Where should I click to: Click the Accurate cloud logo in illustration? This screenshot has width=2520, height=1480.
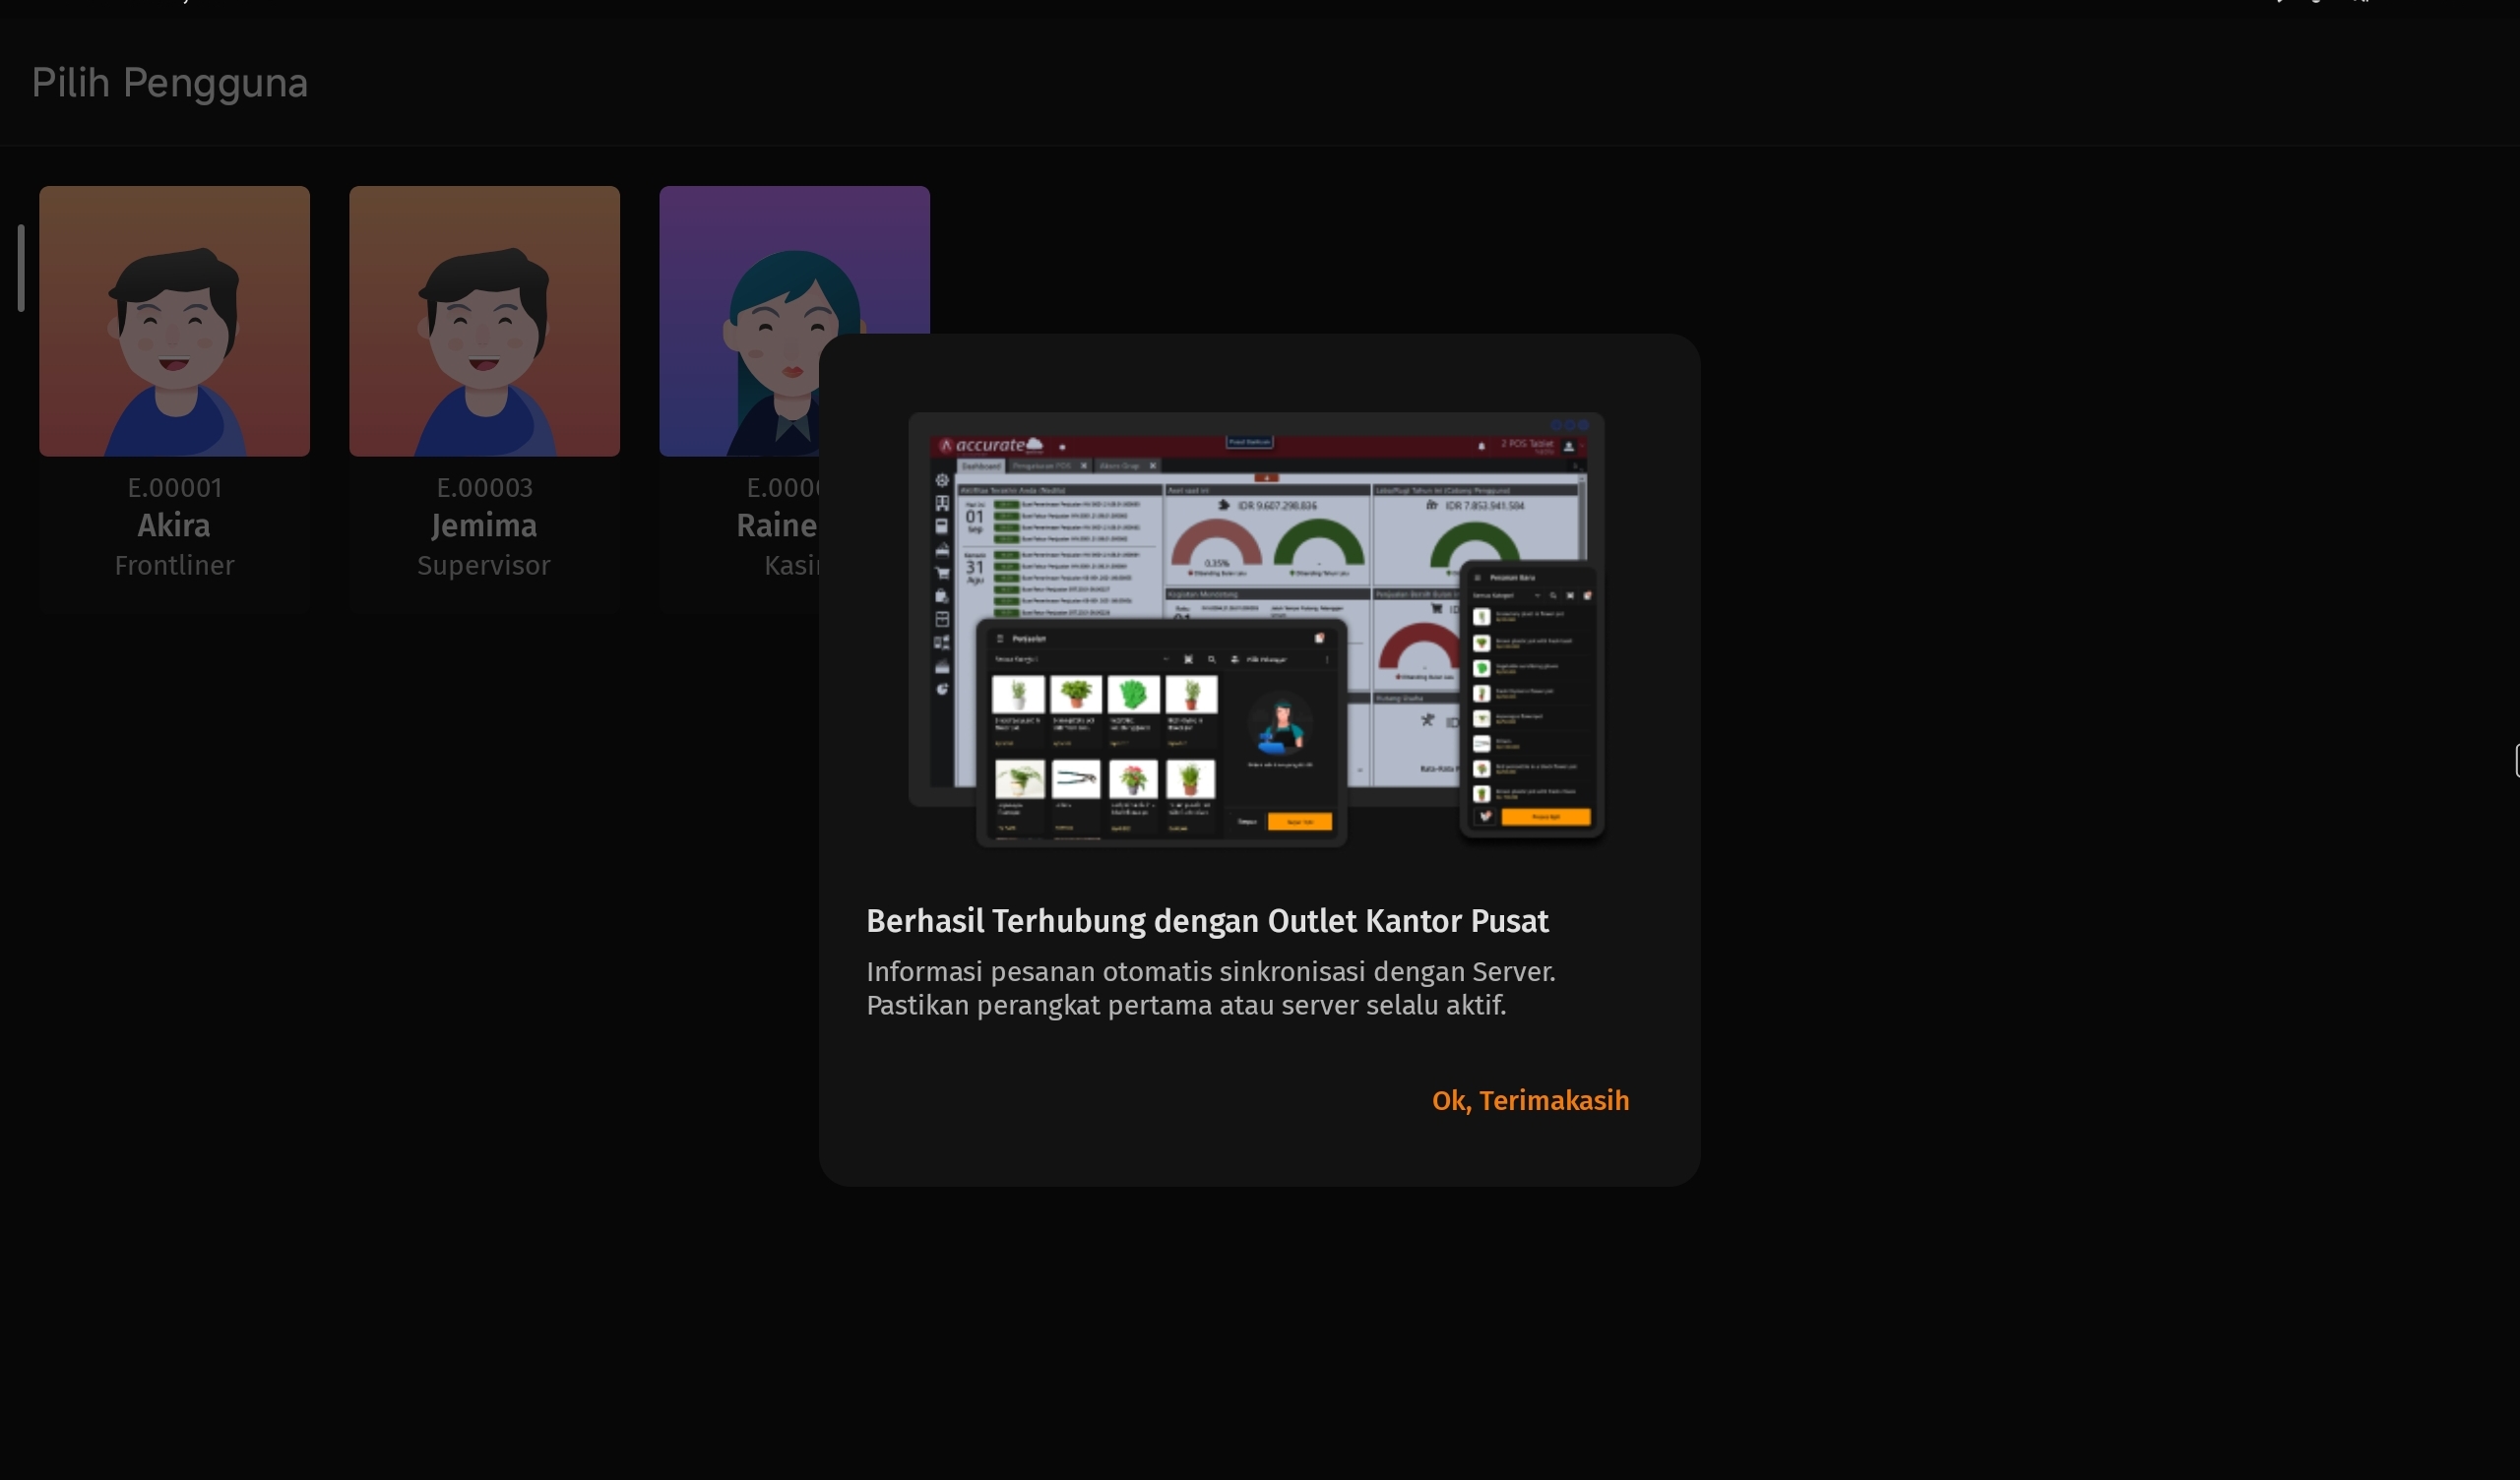[991, 445]
